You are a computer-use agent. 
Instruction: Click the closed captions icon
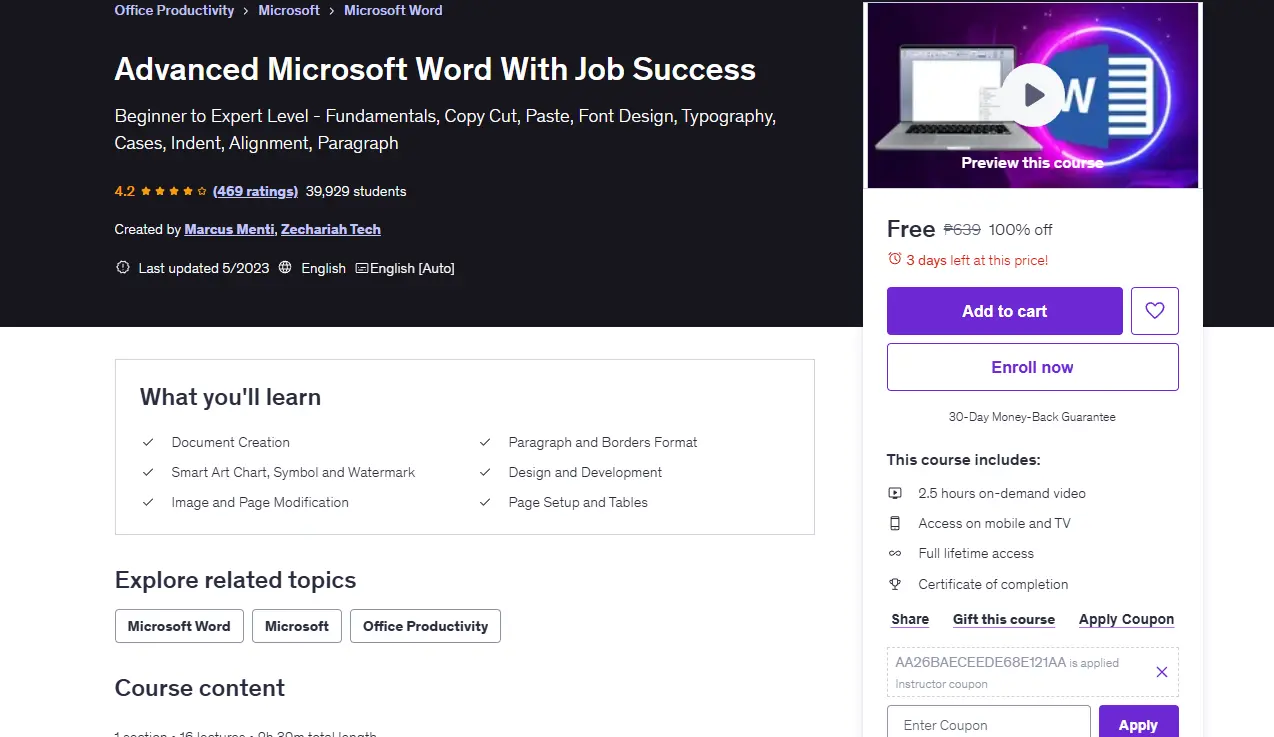tap(362, 268)
